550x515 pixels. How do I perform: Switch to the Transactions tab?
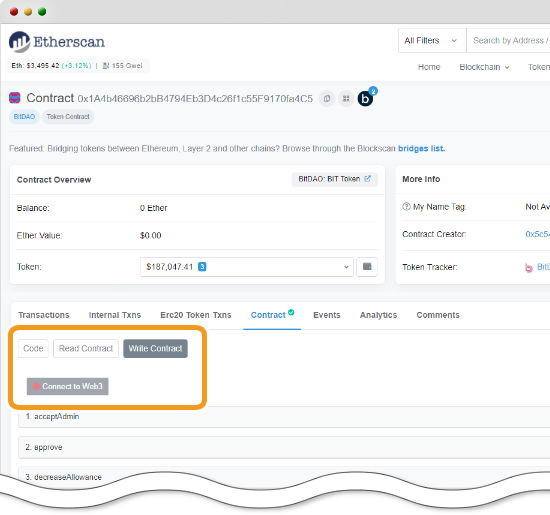tap(44, 315)
